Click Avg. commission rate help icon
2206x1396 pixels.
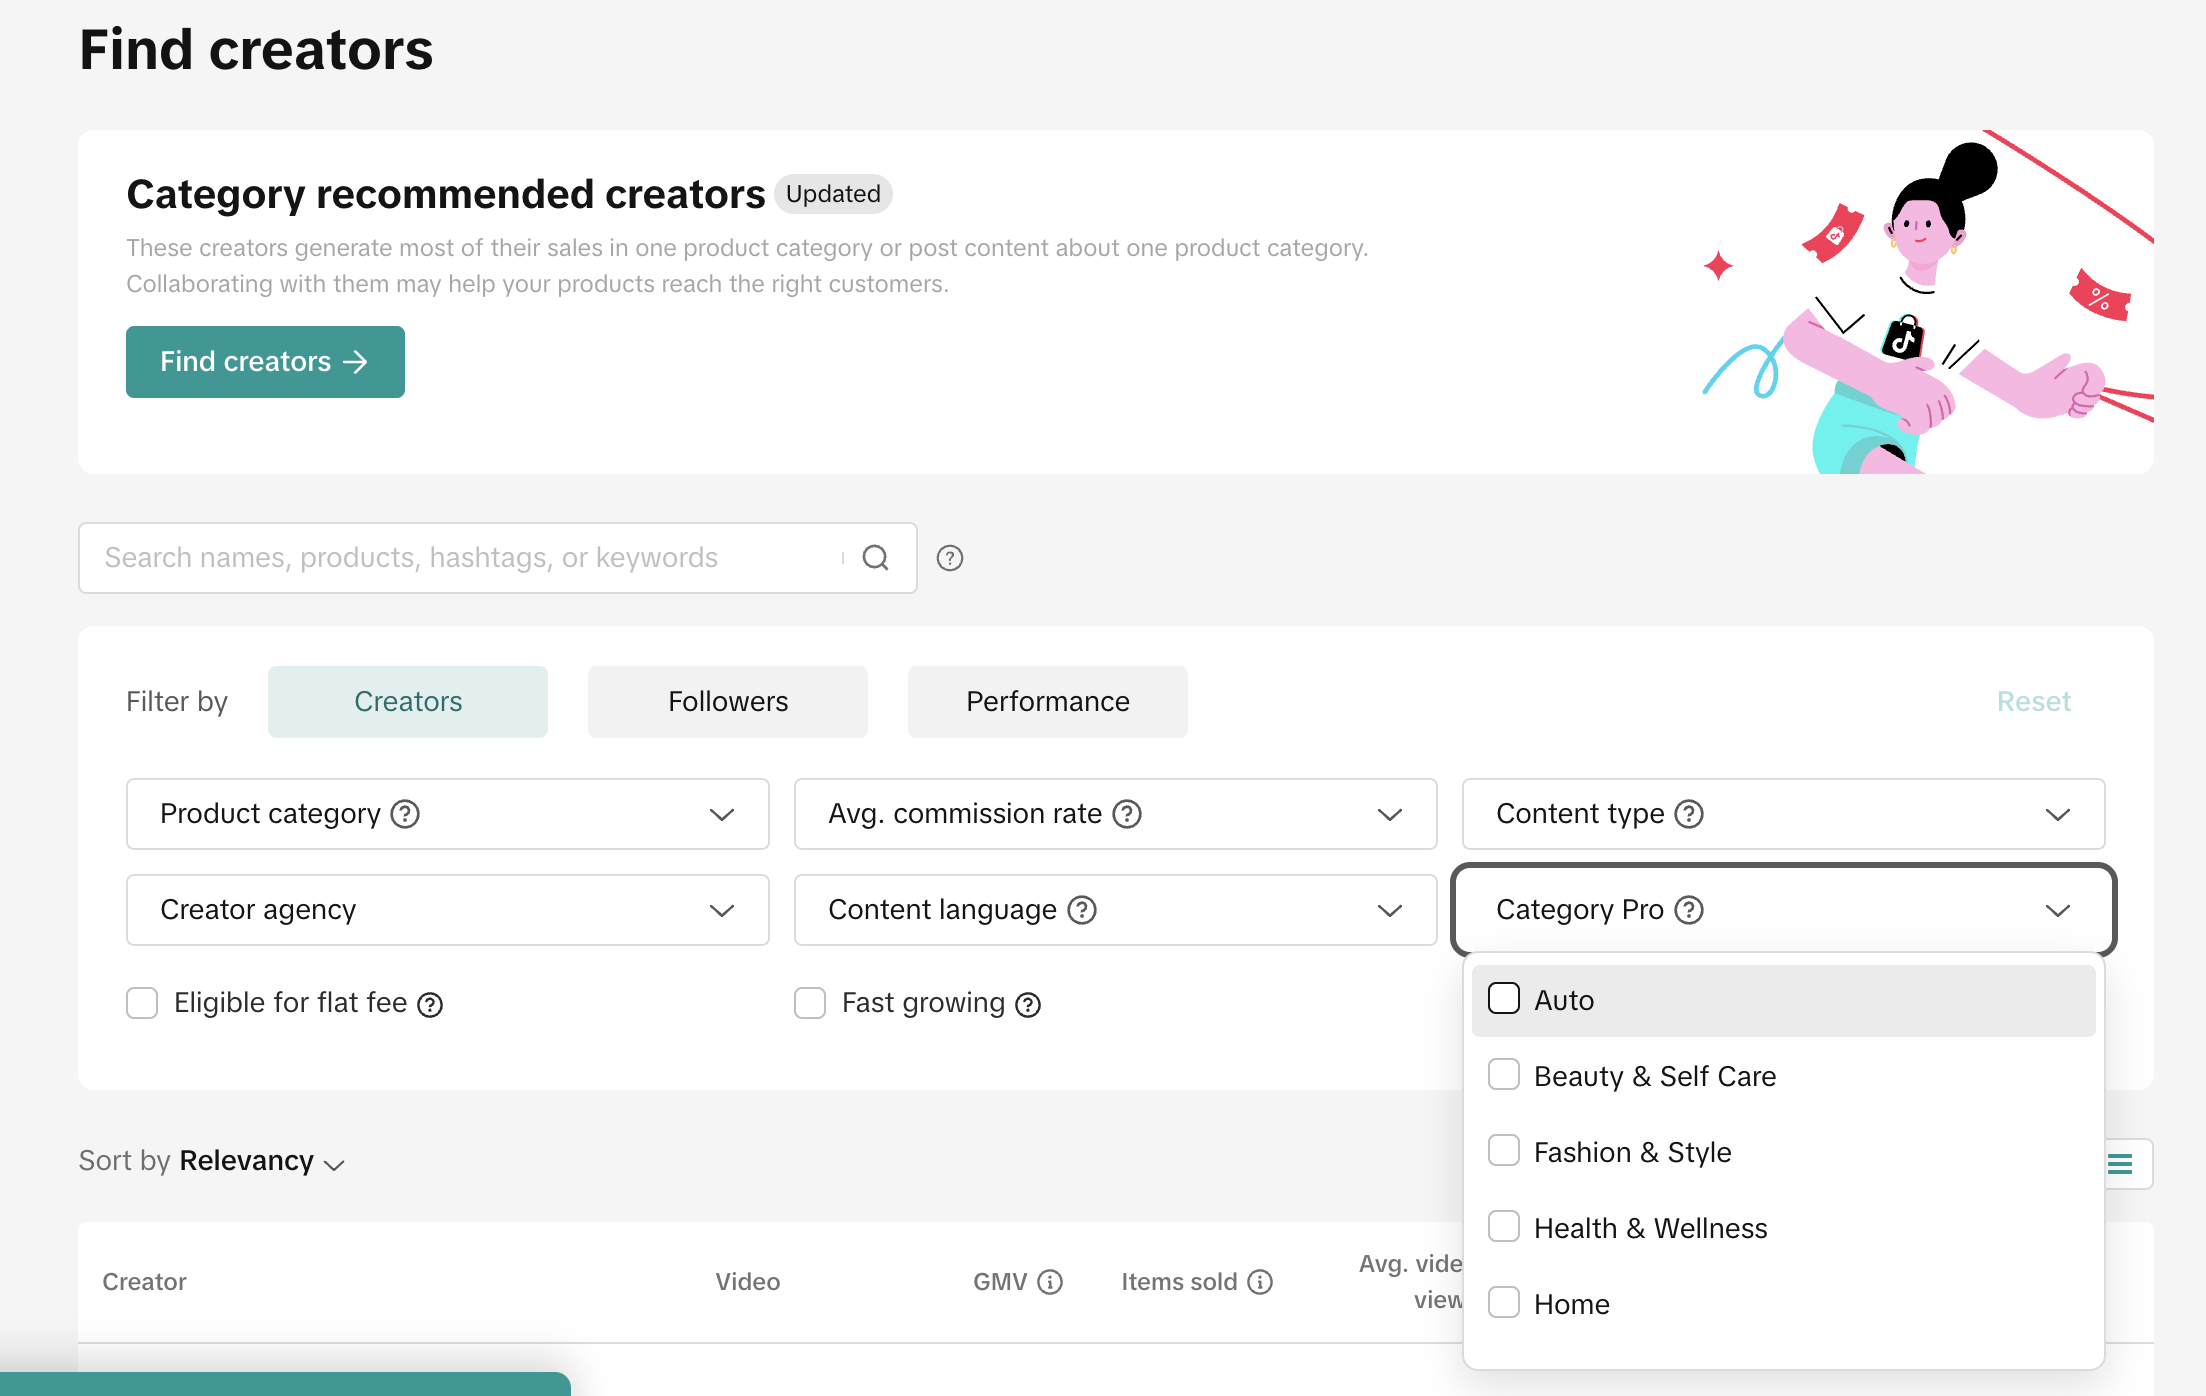(1127, 814)
